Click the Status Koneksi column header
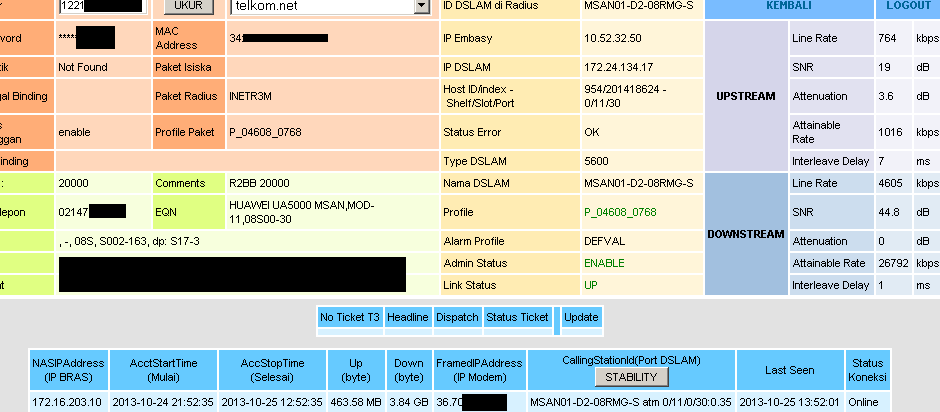 point(866,370)
